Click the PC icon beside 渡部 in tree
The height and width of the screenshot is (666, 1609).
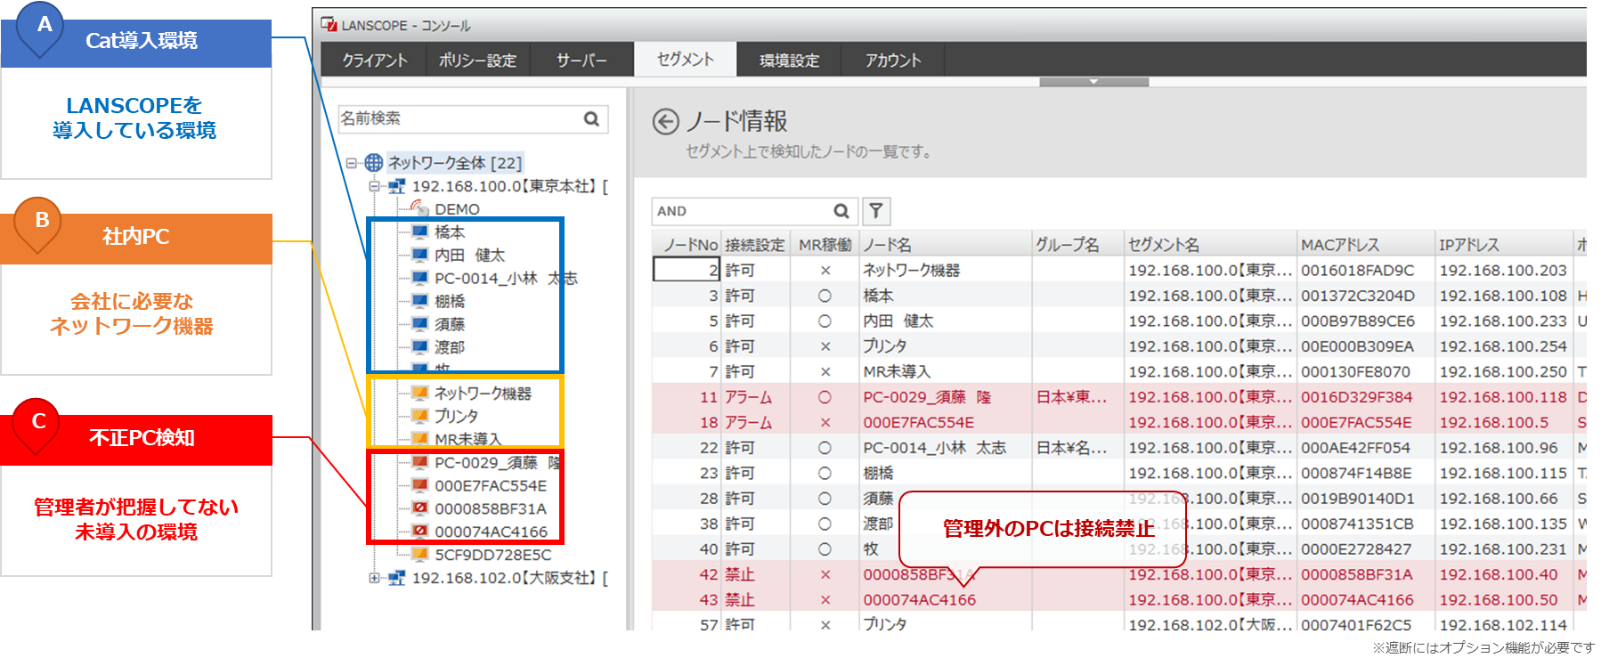tap(420, 347)
